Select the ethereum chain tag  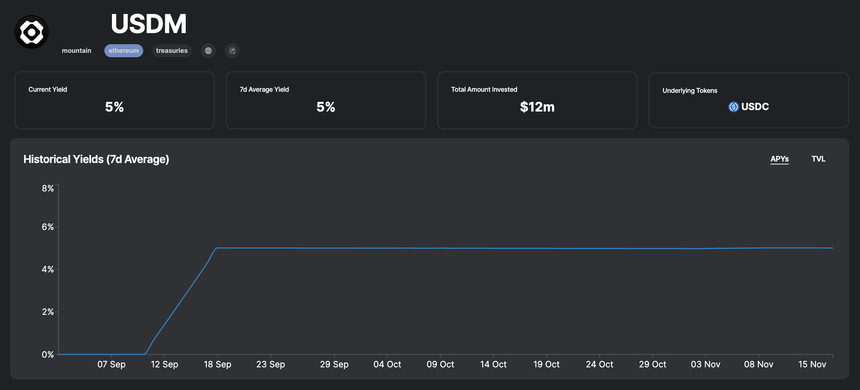[124, 50]
